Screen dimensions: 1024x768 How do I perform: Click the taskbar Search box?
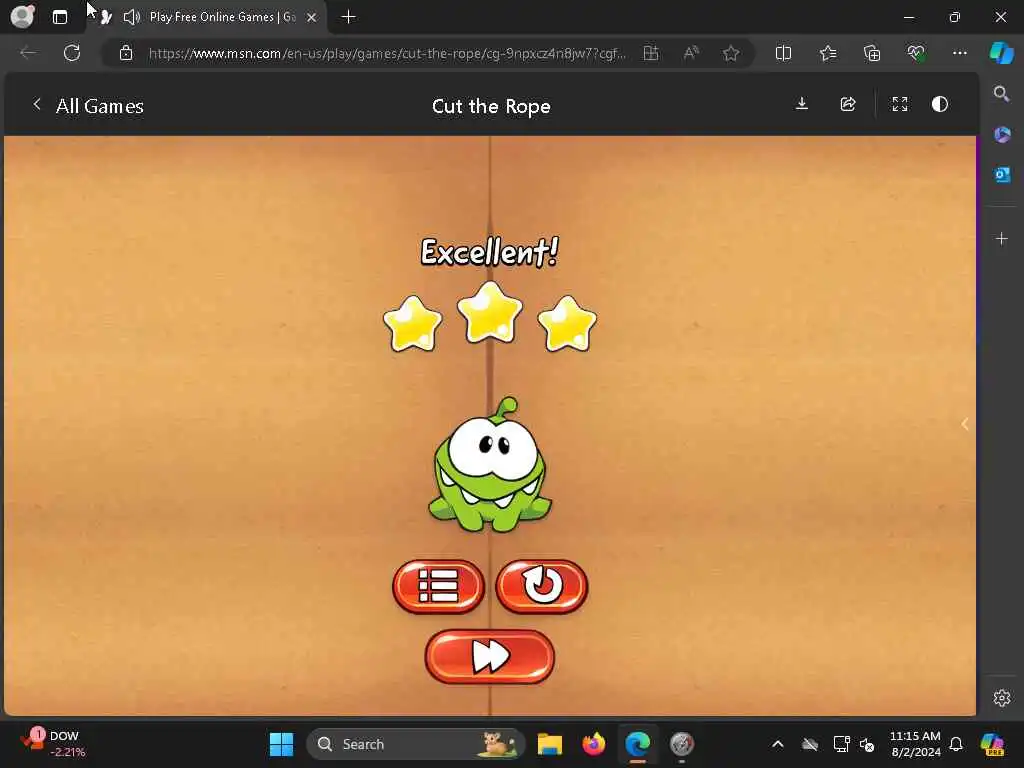click(x=416, y=744)
